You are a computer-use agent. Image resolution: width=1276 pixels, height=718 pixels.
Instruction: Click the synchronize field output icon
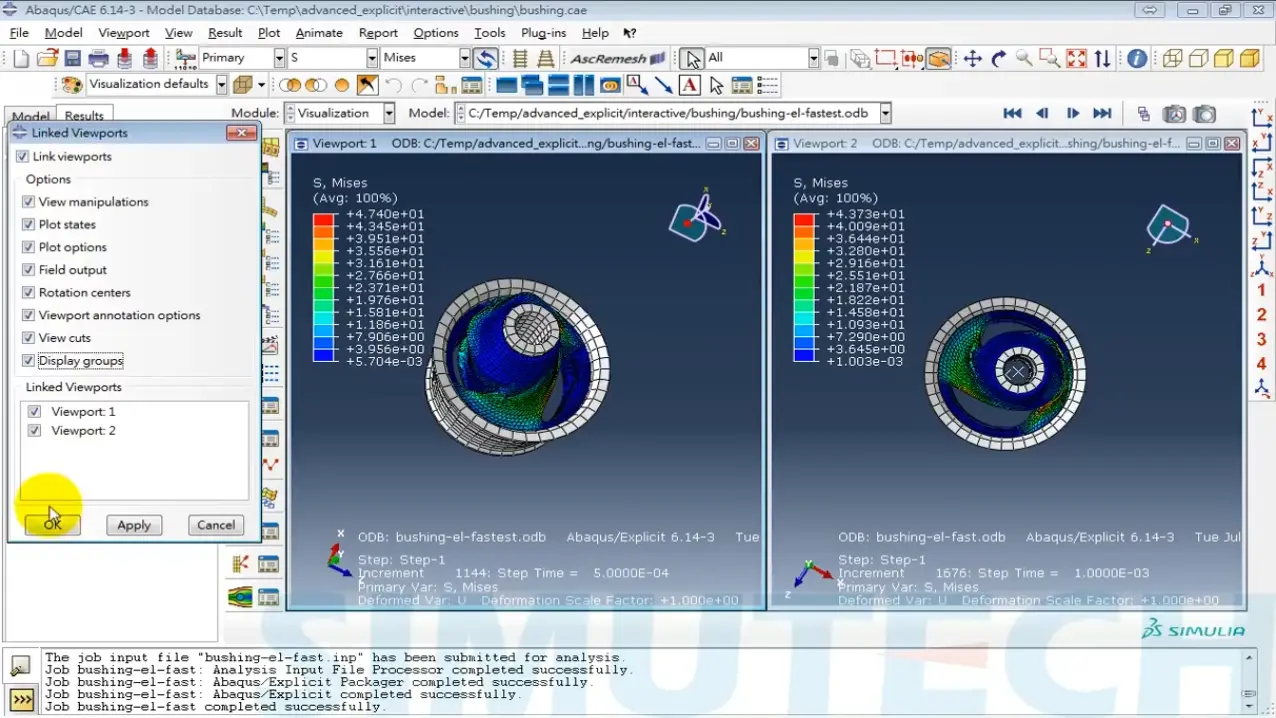coord(486,58)
